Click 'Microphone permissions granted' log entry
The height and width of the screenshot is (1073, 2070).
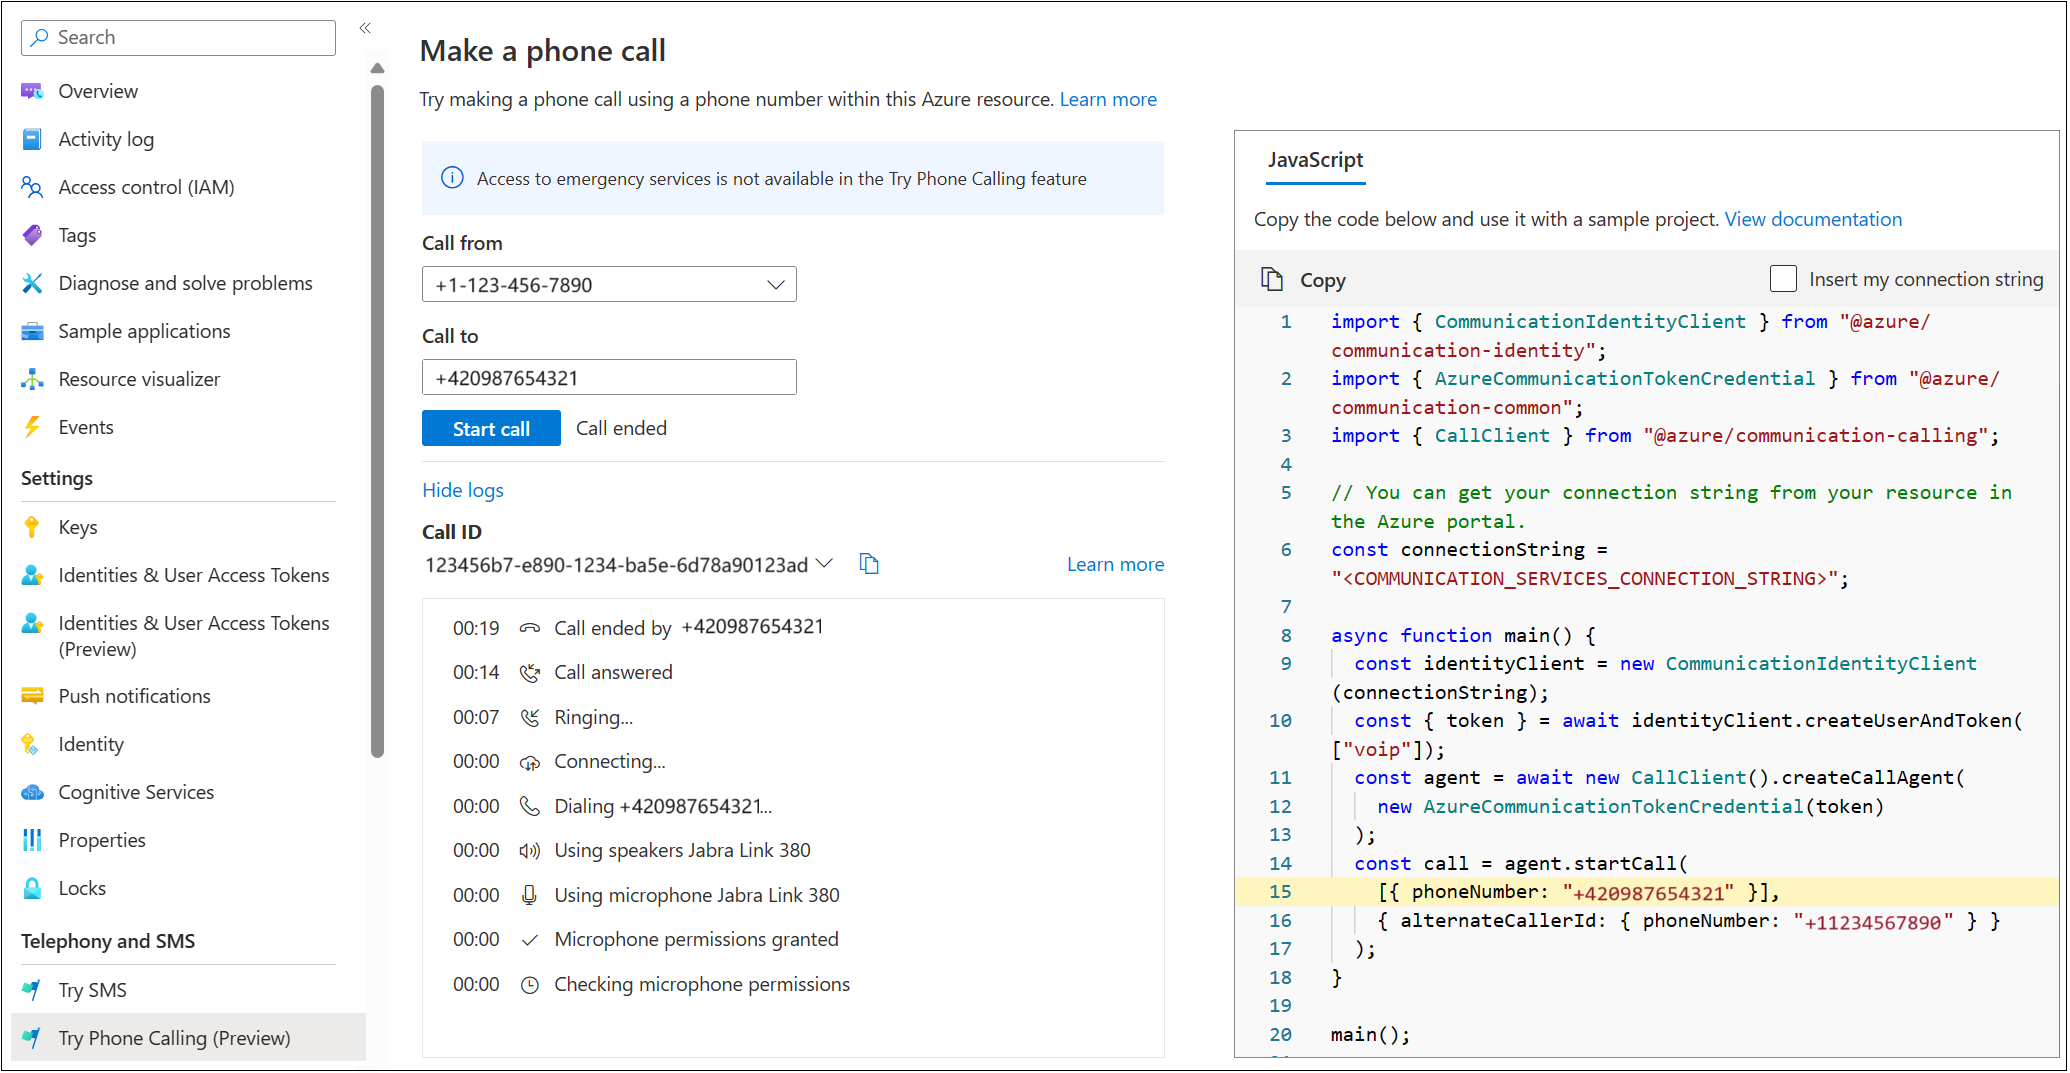[x=696, y=939]
